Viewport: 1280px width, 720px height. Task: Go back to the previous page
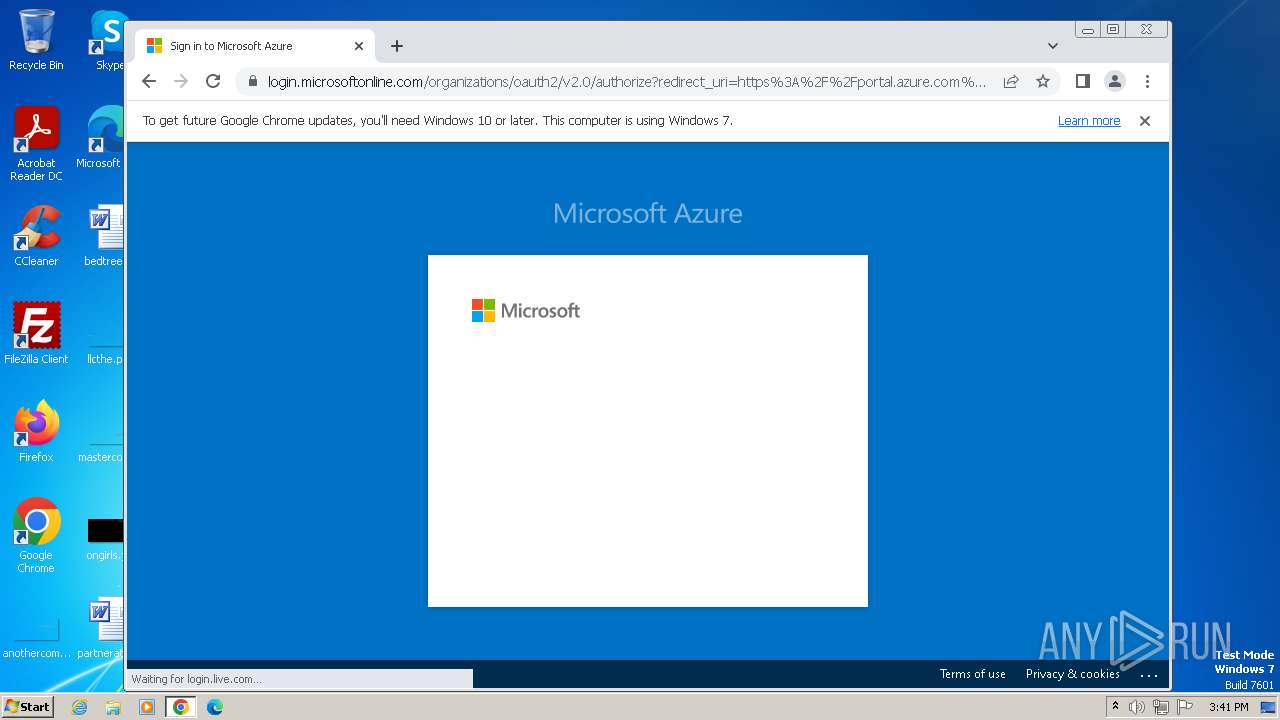[149, 81]
